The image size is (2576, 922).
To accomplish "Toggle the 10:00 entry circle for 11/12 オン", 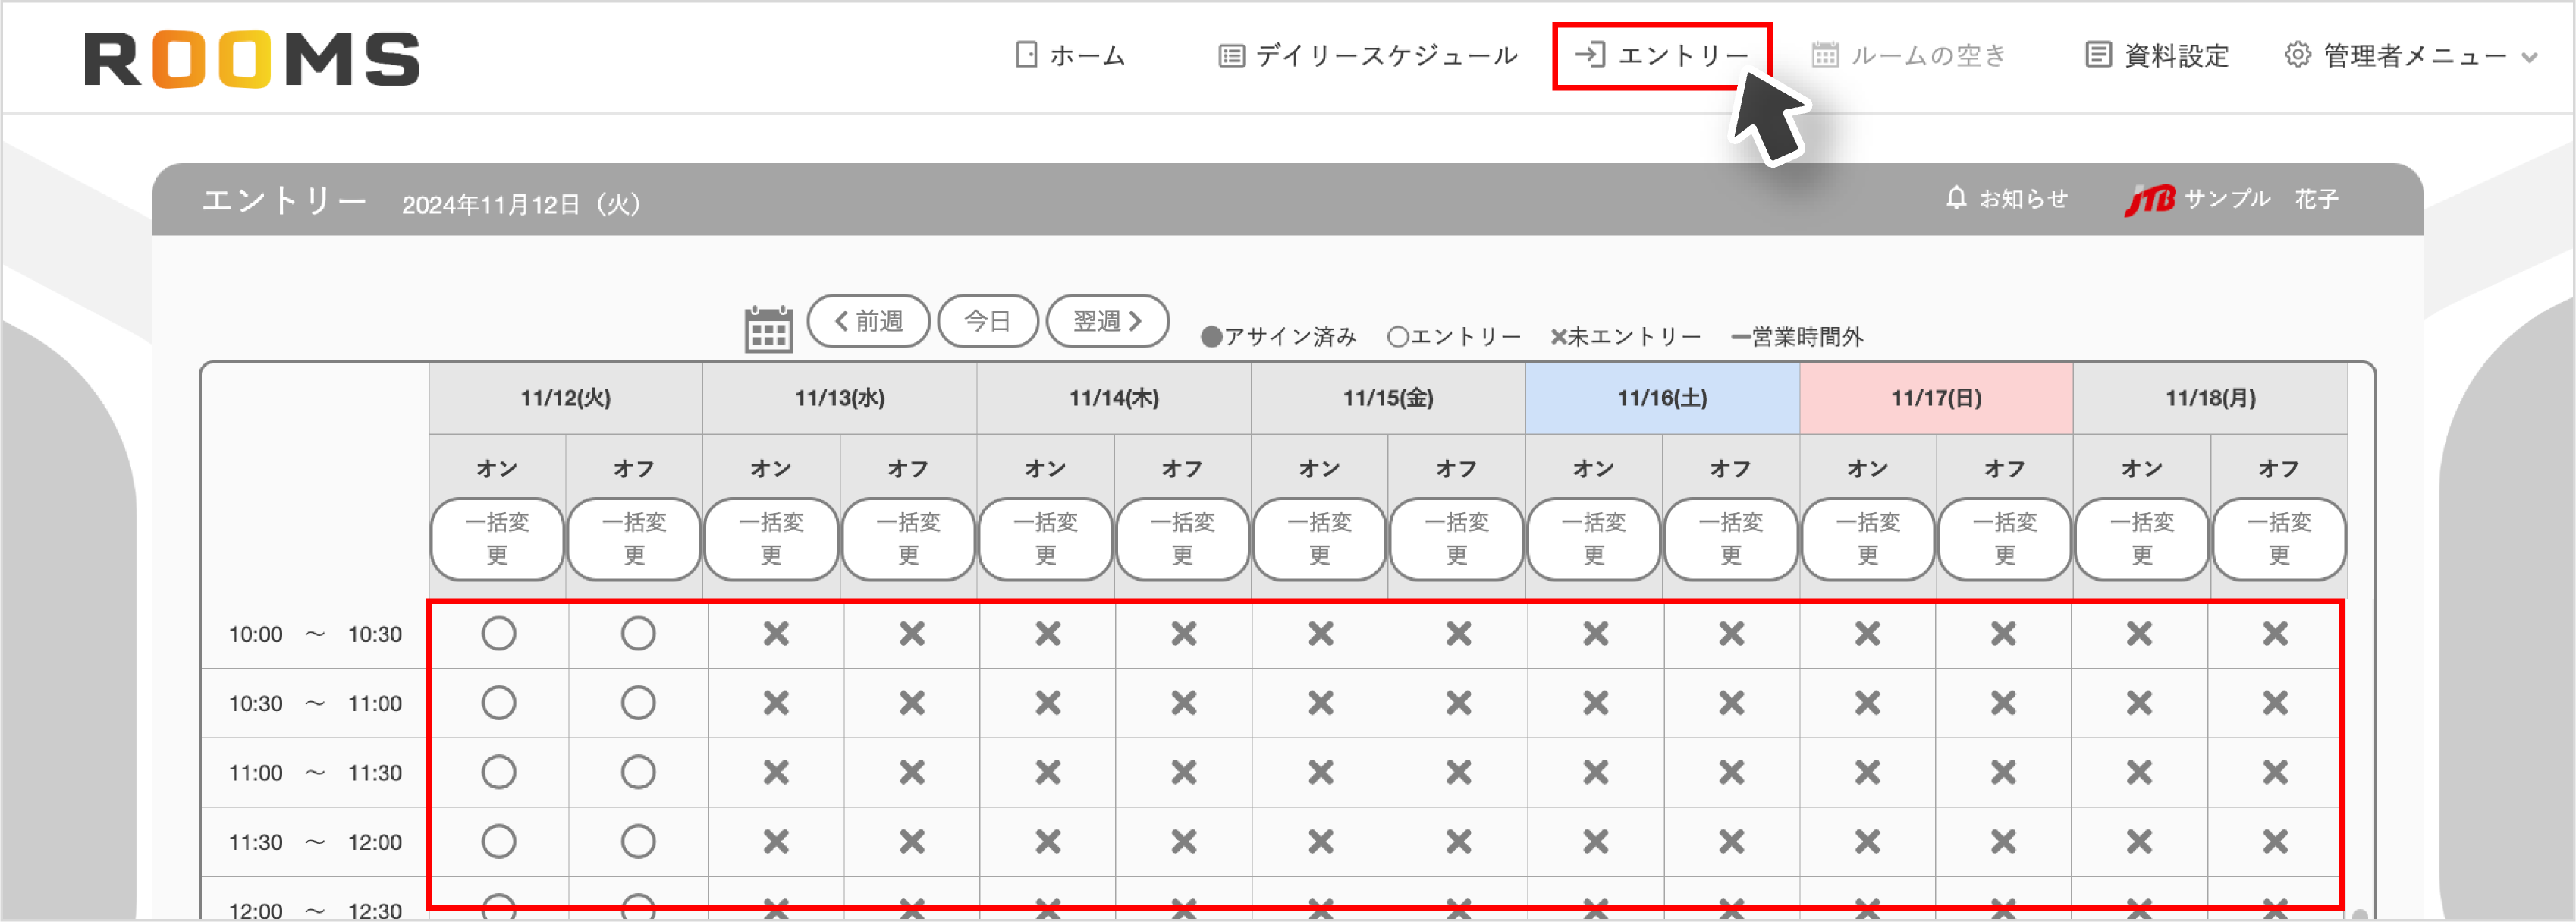I will pos(499,633).
